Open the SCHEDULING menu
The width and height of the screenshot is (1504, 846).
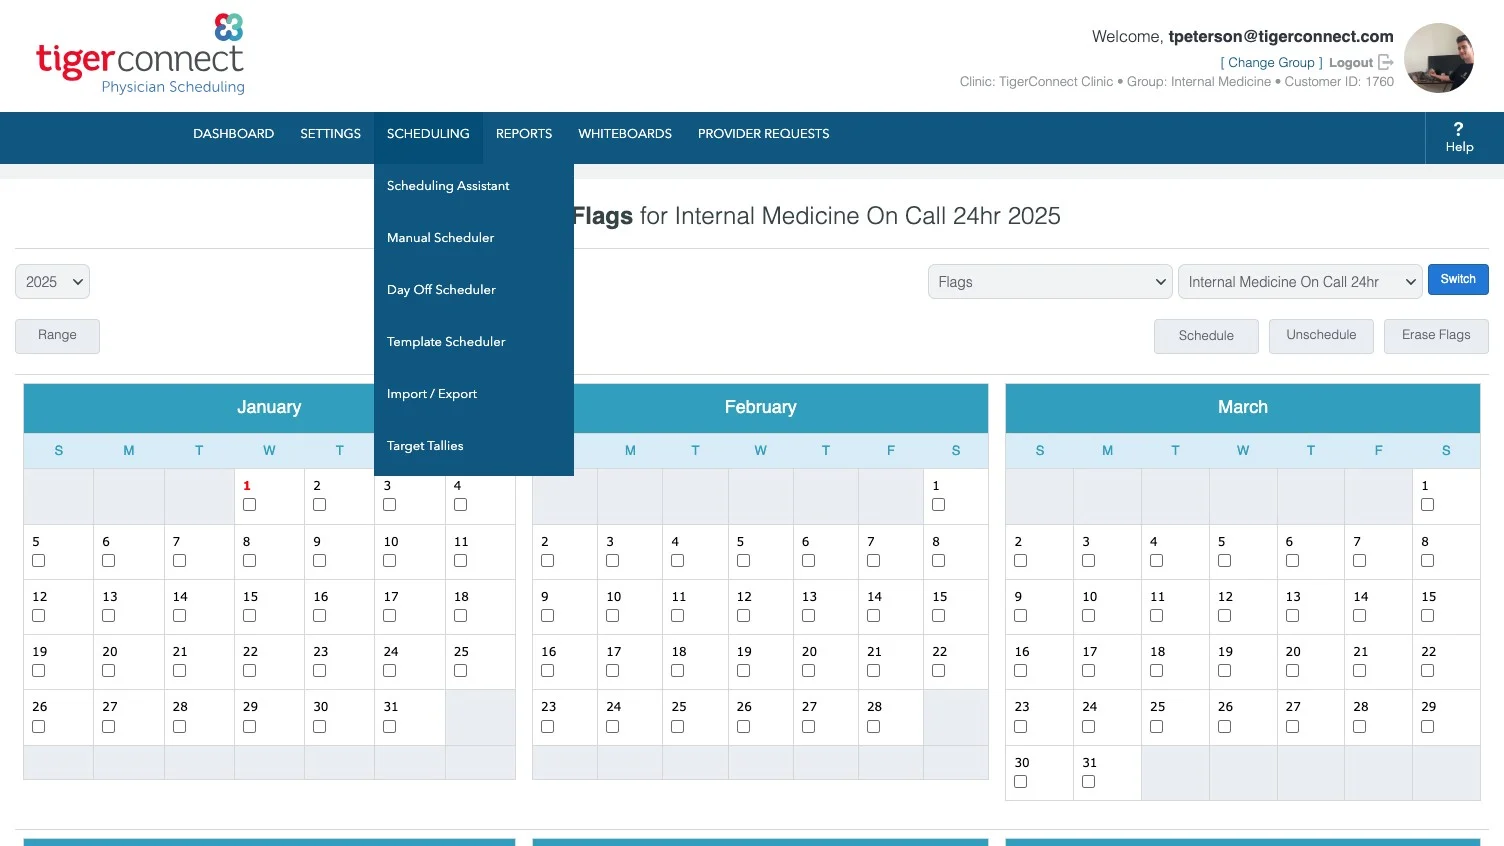coord(428,134)
